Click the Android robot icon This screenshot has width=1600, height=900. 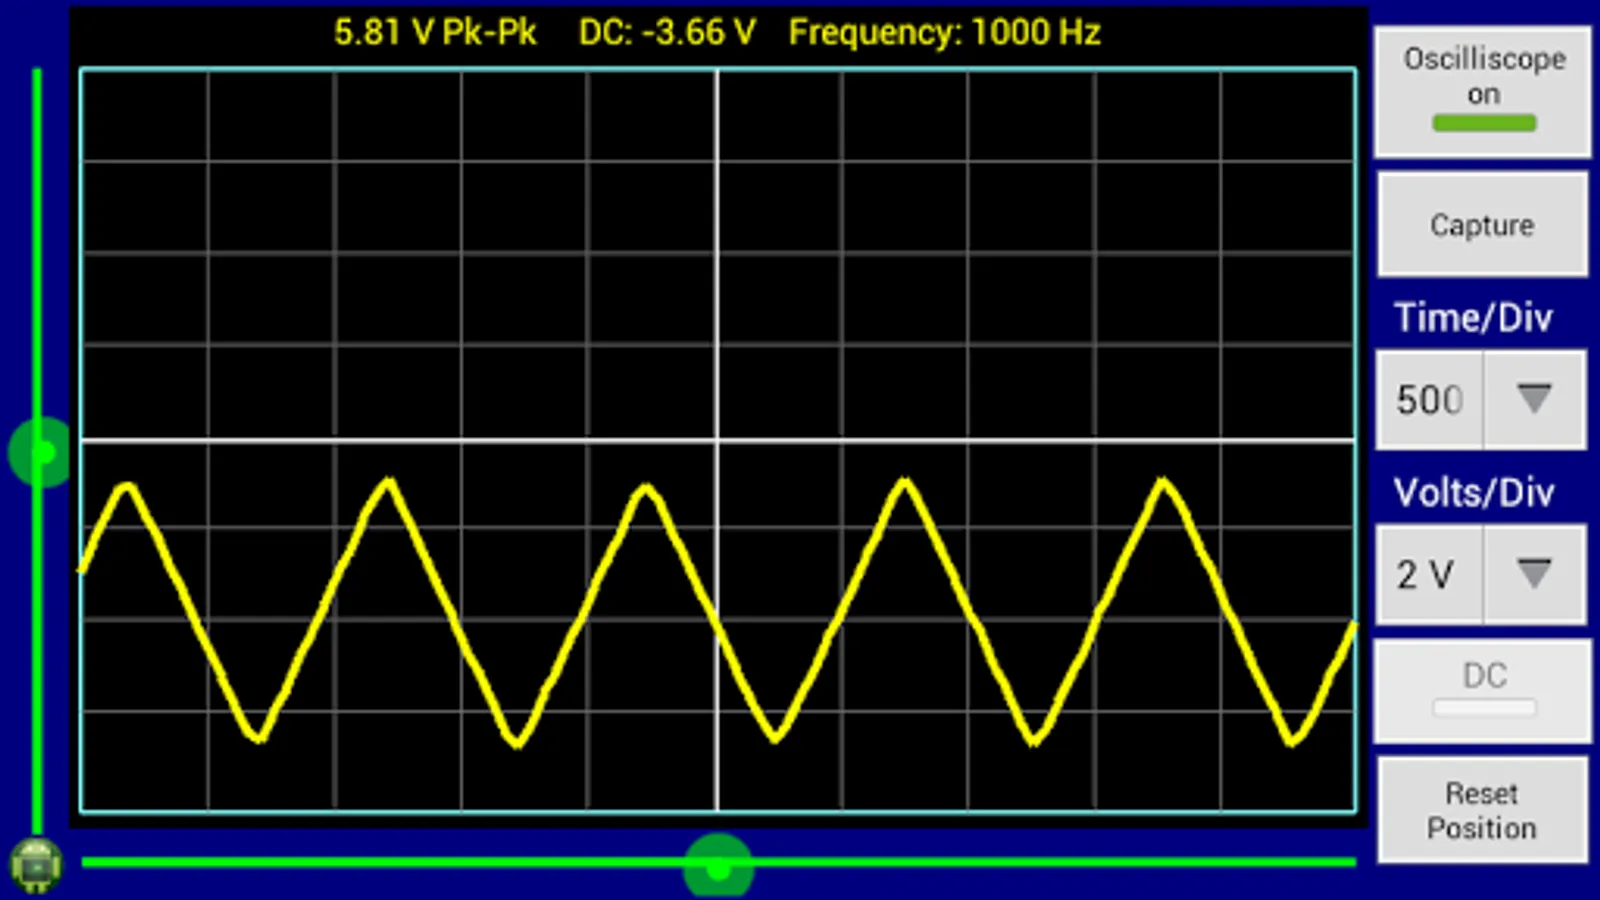36,865
